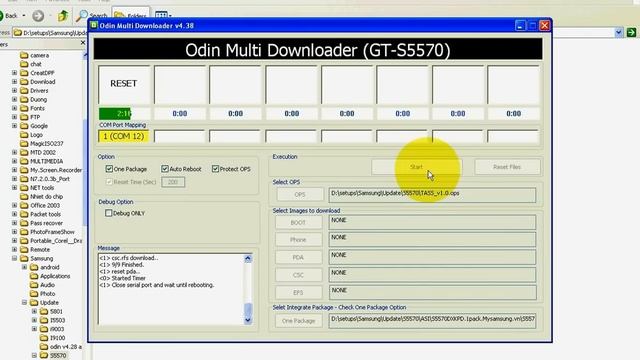
Task: Click the PDA image button
Action: (x=298, y=257)
